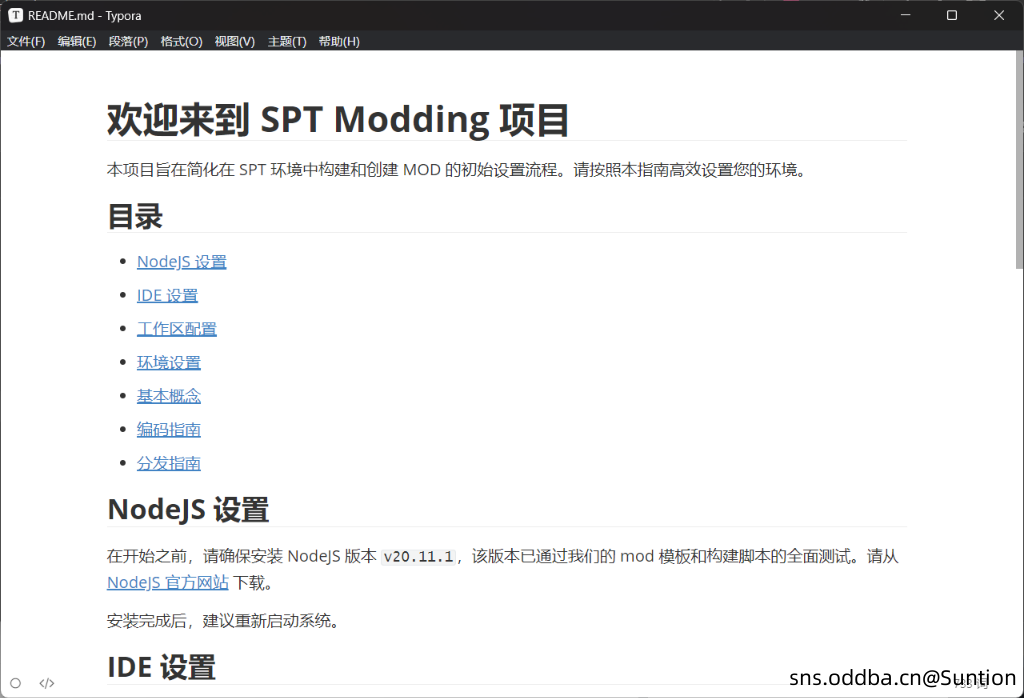Click the IDE 设置 section heading
1024x698 pixels.
pyautogui.click(x=161, y=667)
